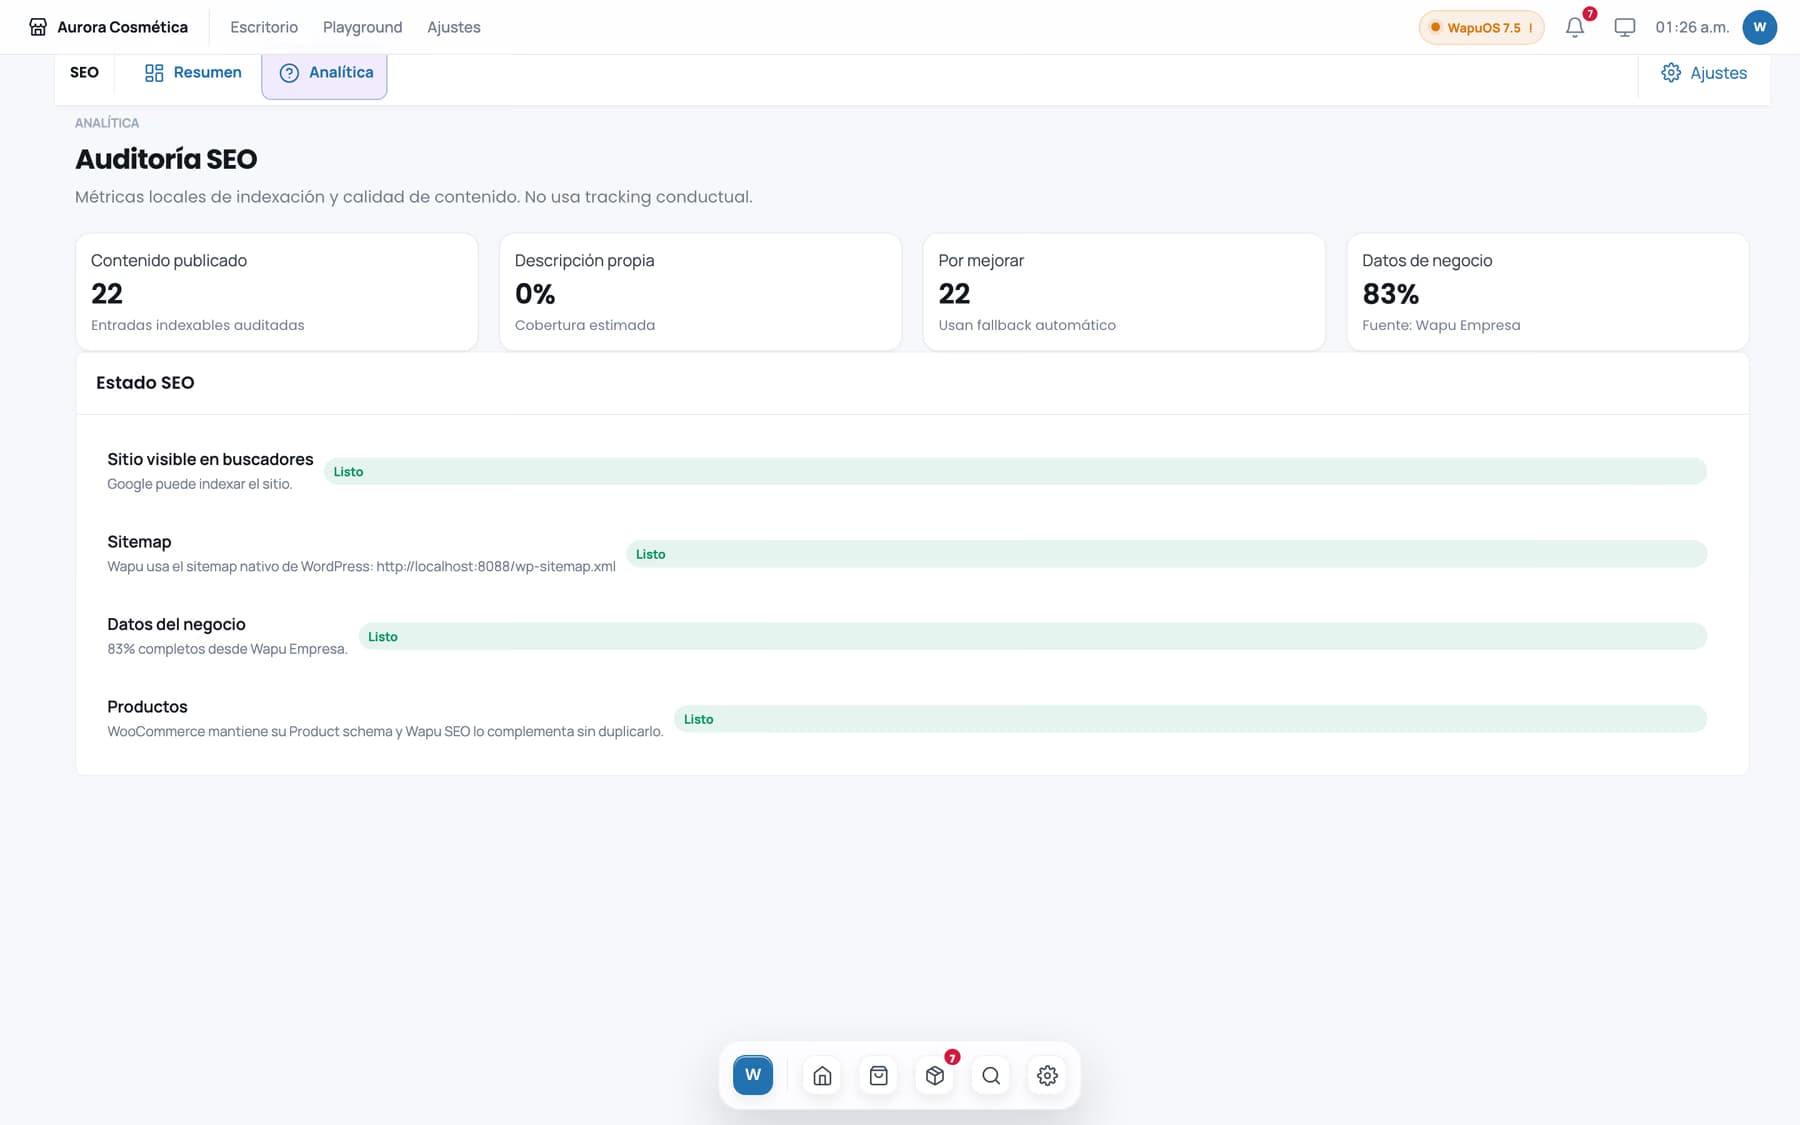
Task: Click the W launcher button in dock
Action: click(753, 1075)
